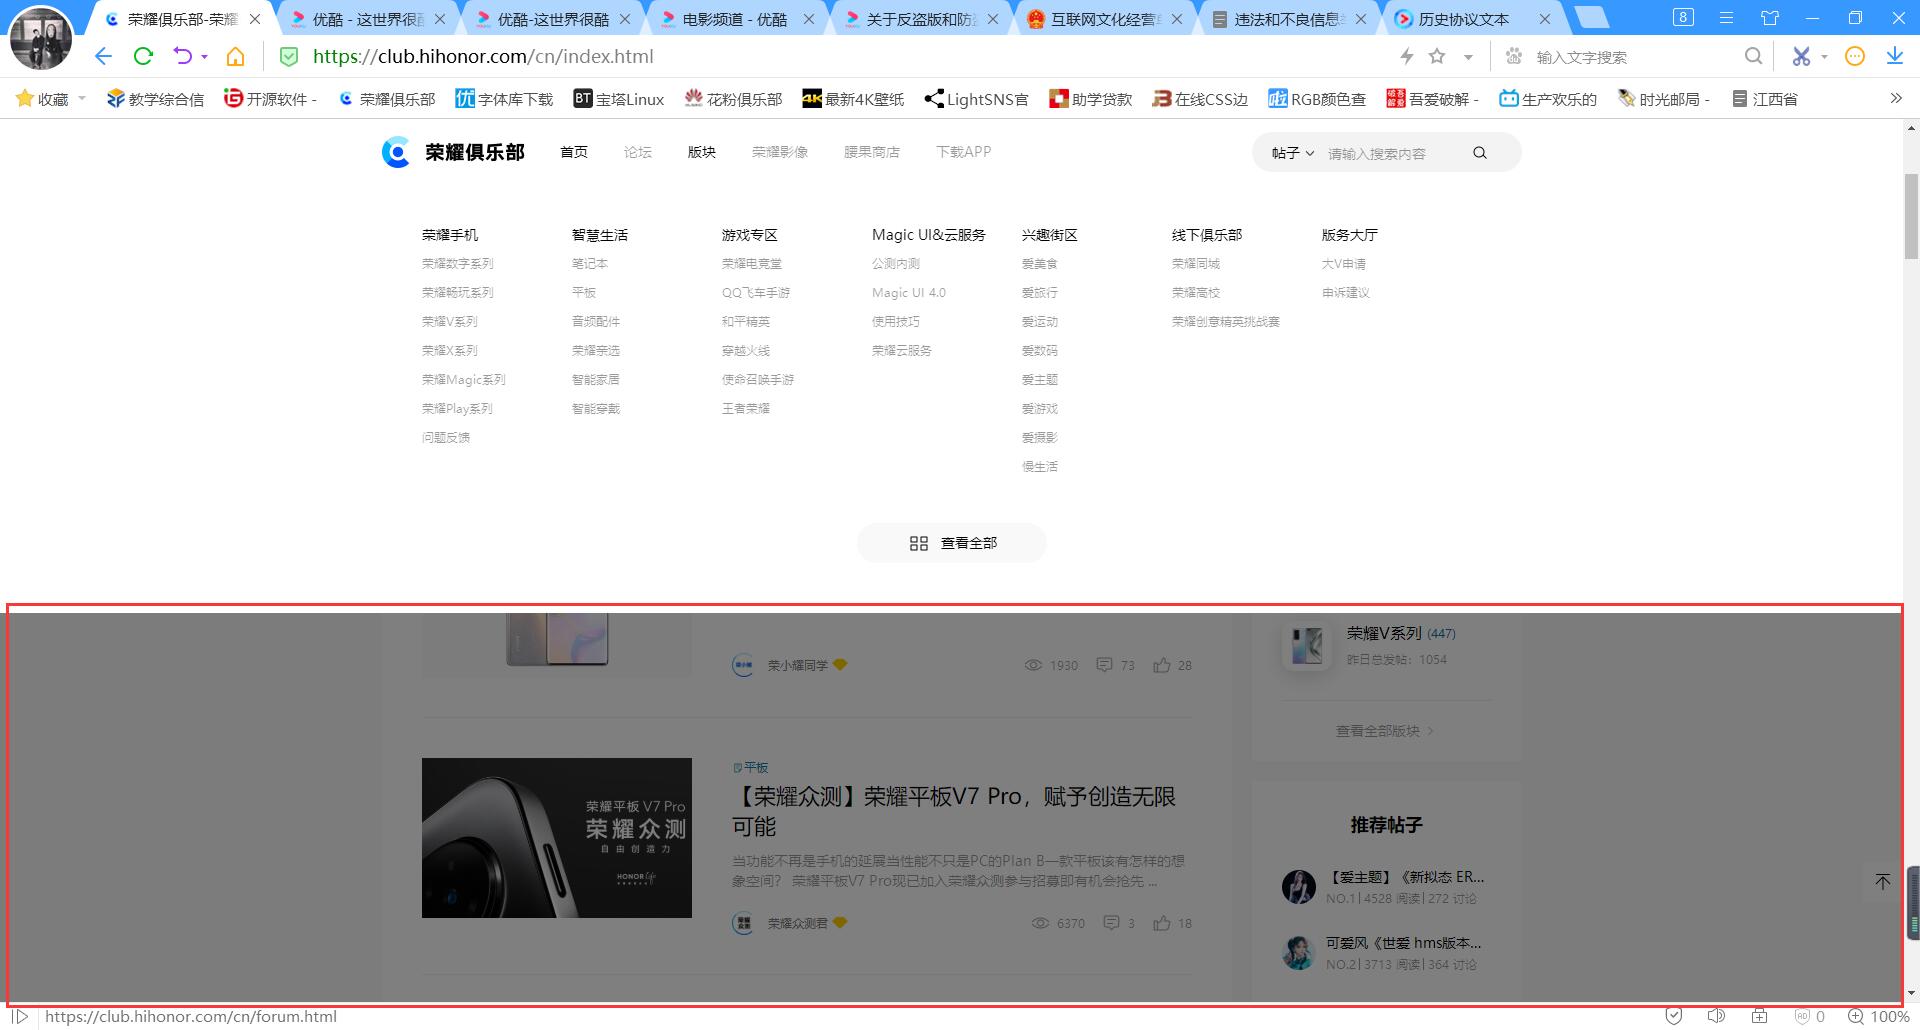Open the 首页 nav item
Viewport: 1920px width, 1030px height.
pyautogui.click(x=574, y=152)
